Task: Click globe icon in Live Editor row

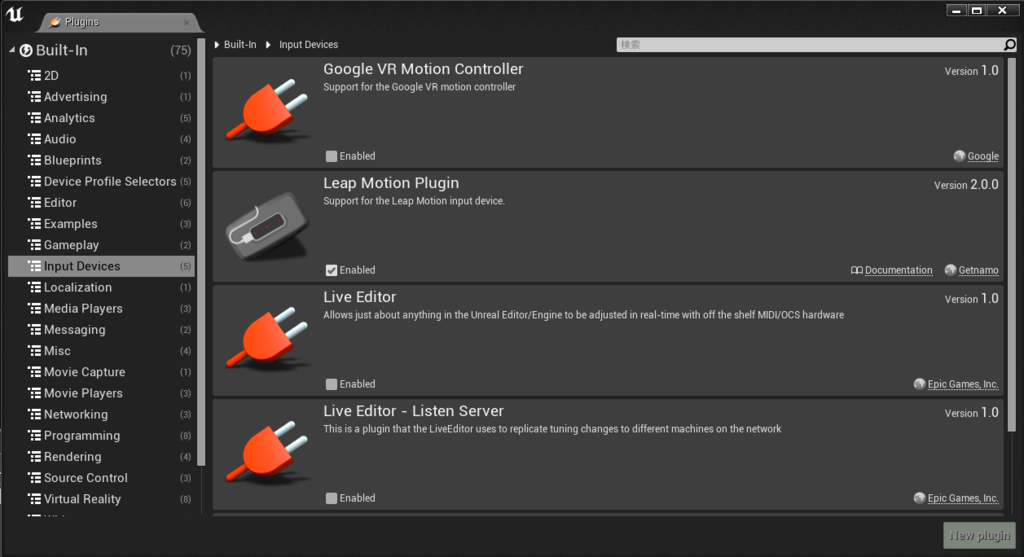Action: [920, 384]
